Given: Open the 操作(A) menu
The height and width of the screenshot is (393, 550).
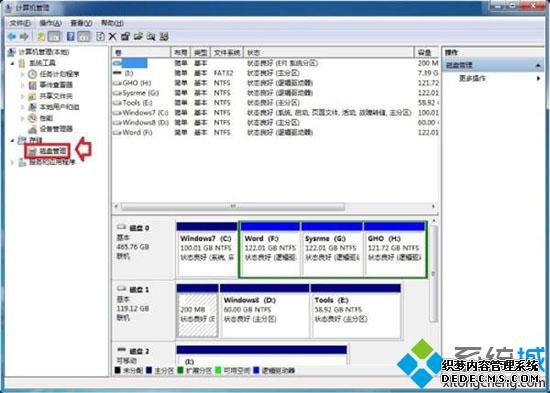Looking at the screenshot, I should coord(51,23).
